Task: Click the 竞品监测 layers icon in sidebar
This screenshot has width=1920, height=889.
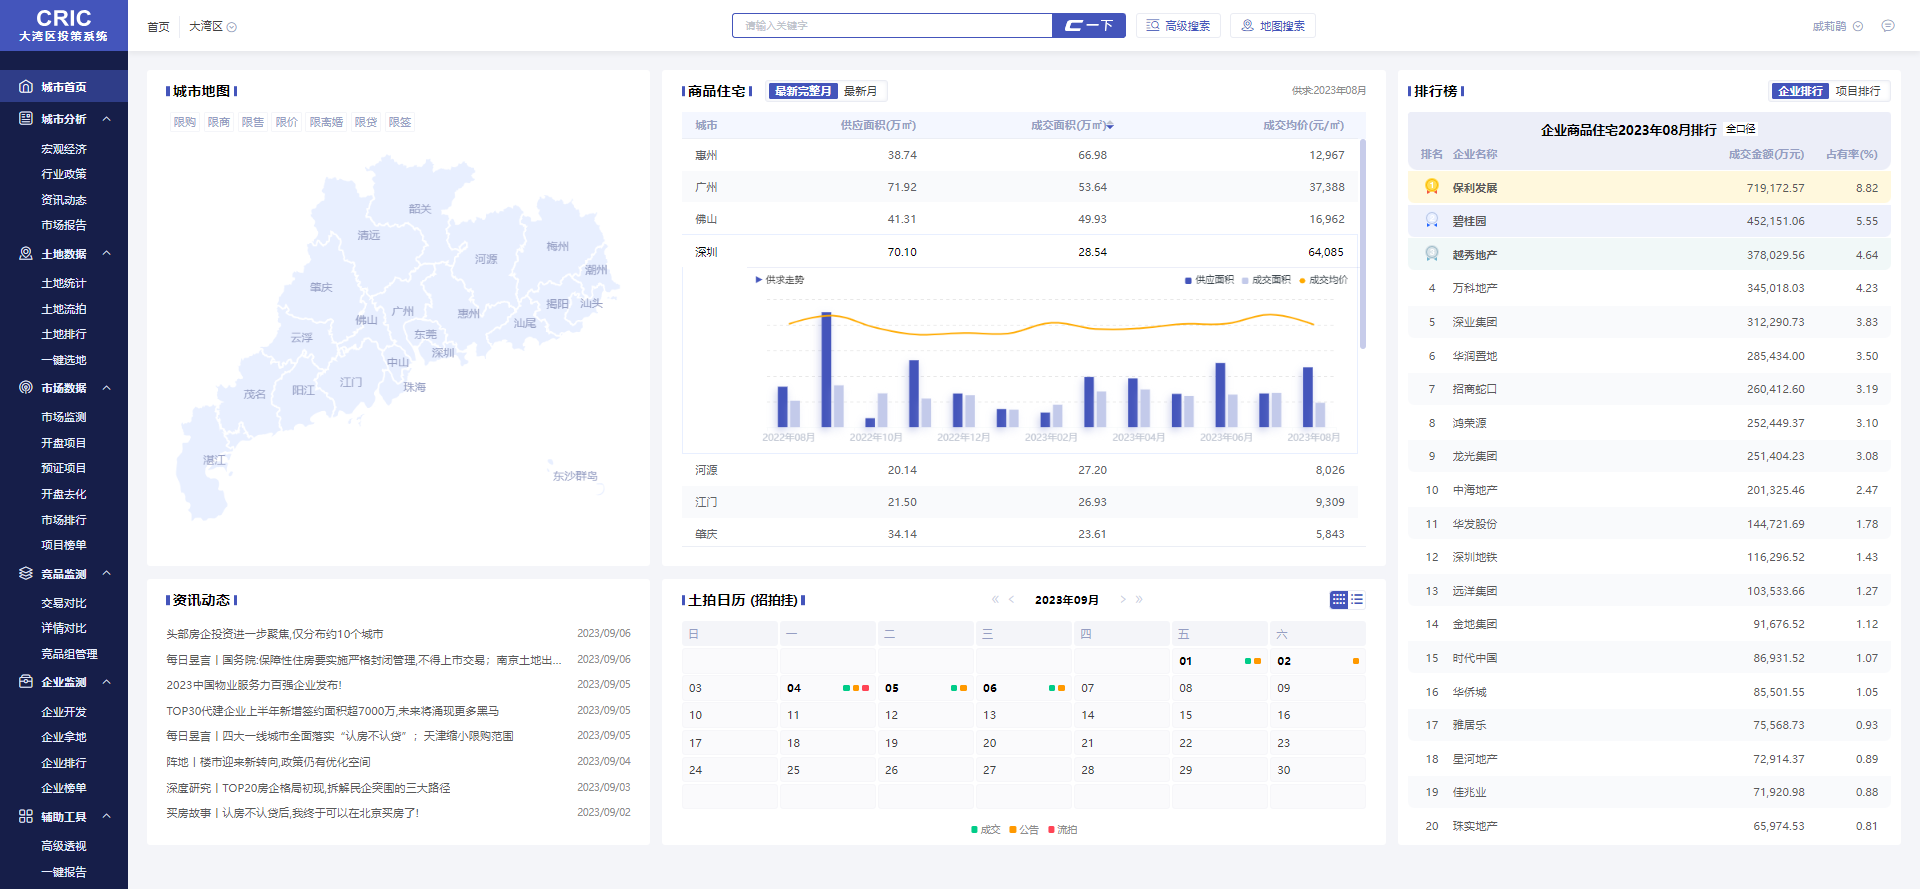Action: (x=26, y=574)
